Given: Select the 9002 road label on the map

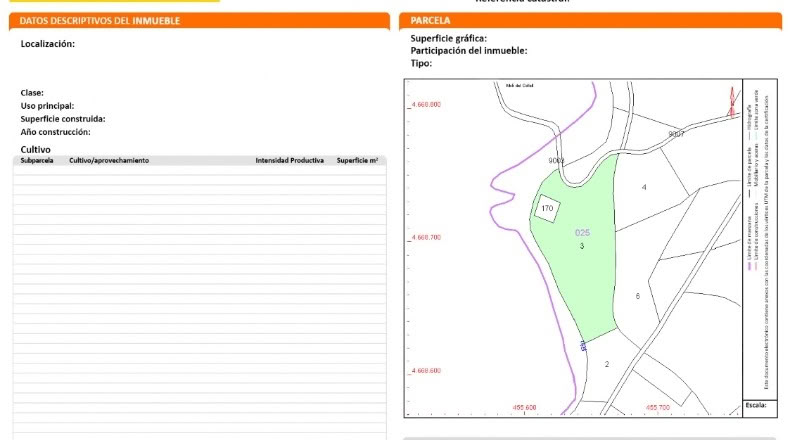Looking at the screenshot, I should pos(556,161).
